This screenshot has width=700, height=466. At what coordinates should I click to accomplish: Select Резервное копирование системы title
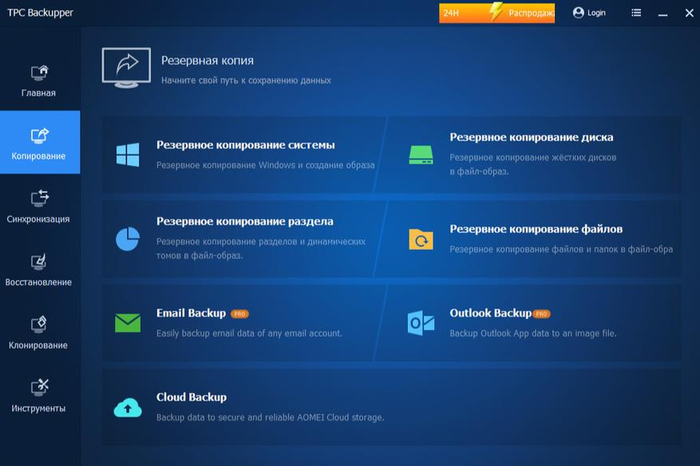coord(245,145)
